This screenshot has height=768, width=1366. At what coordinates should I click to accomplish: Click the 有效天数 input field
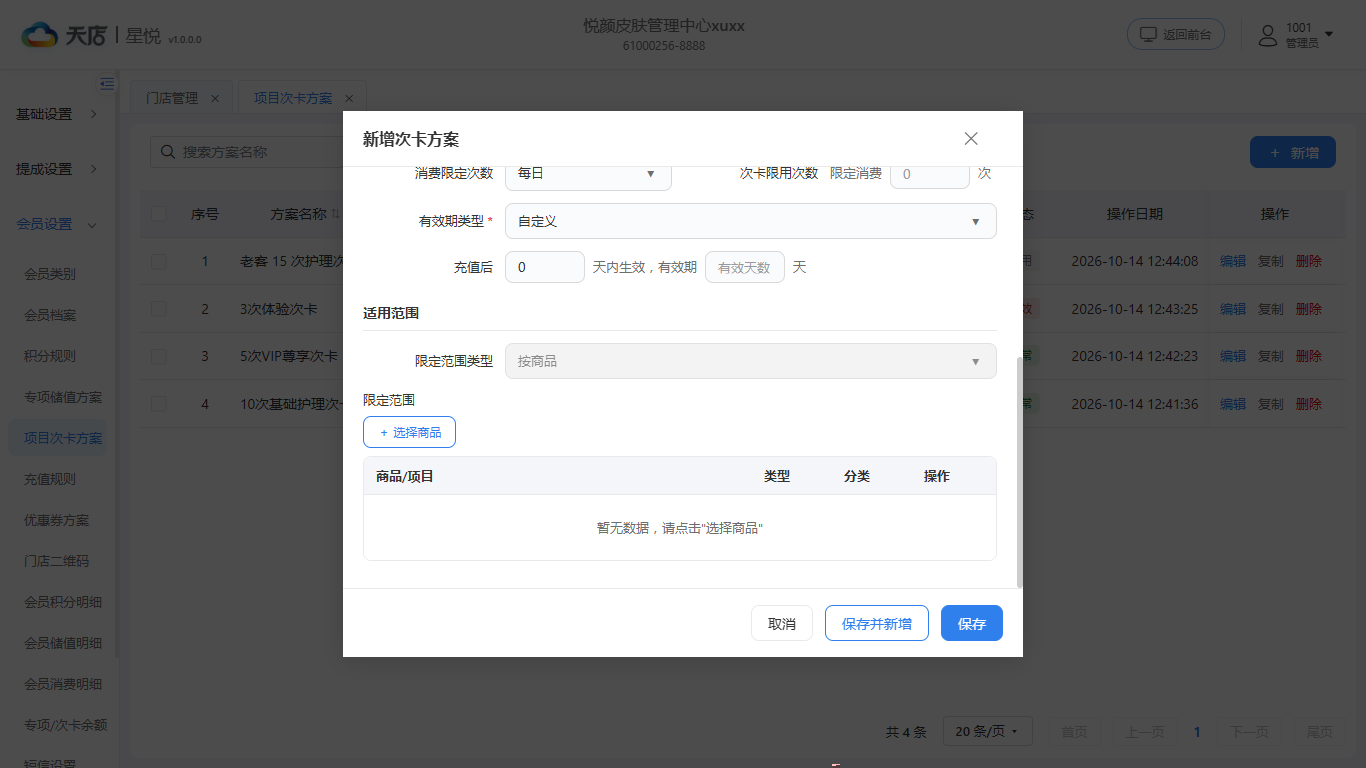(x=745, y=267)
